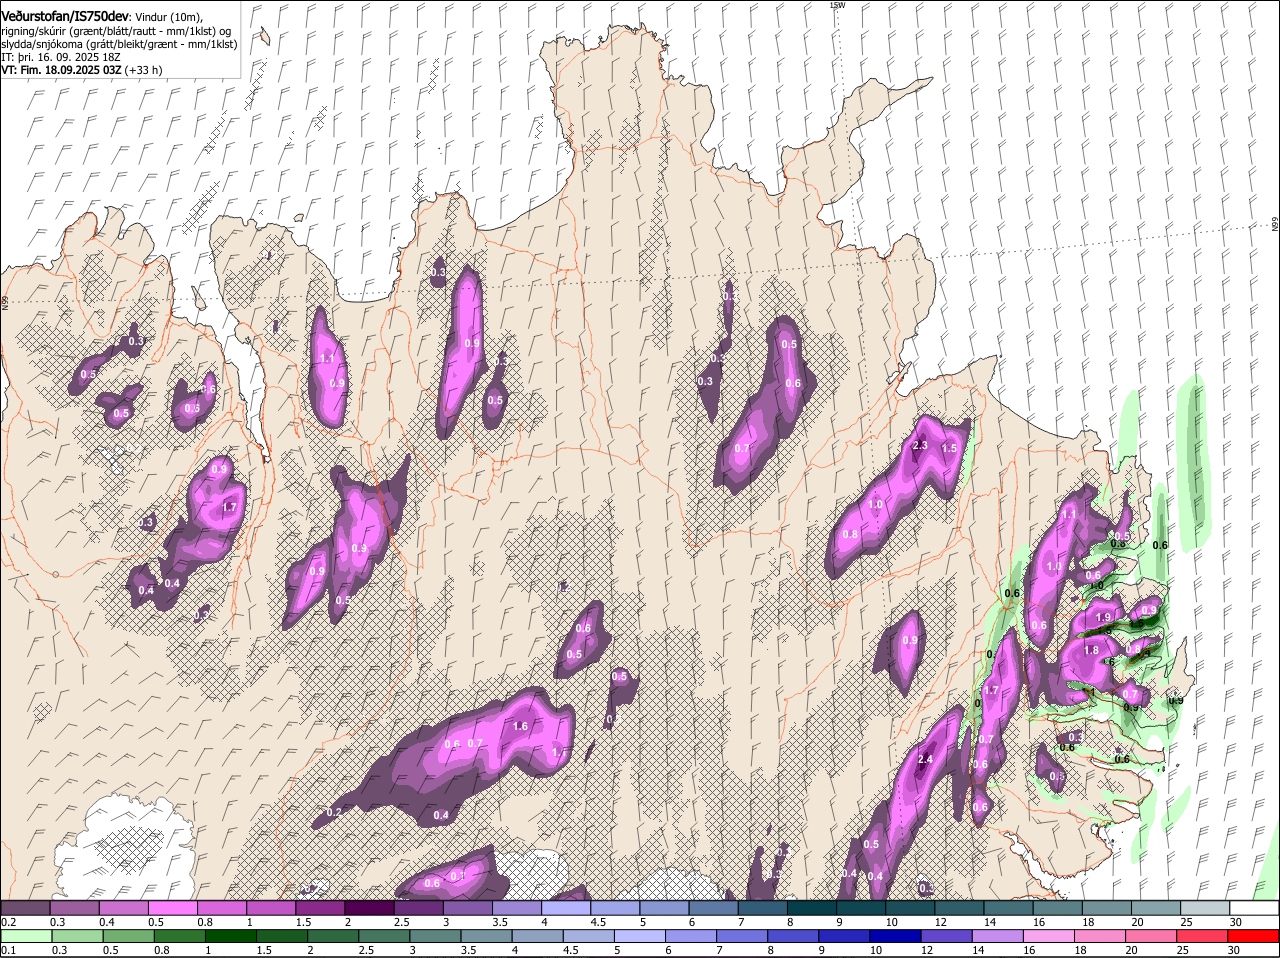Click the 1.8 precipitation value on the map
The width and height of the screenshot is (1280, 958).
[x=1092, y=650]
